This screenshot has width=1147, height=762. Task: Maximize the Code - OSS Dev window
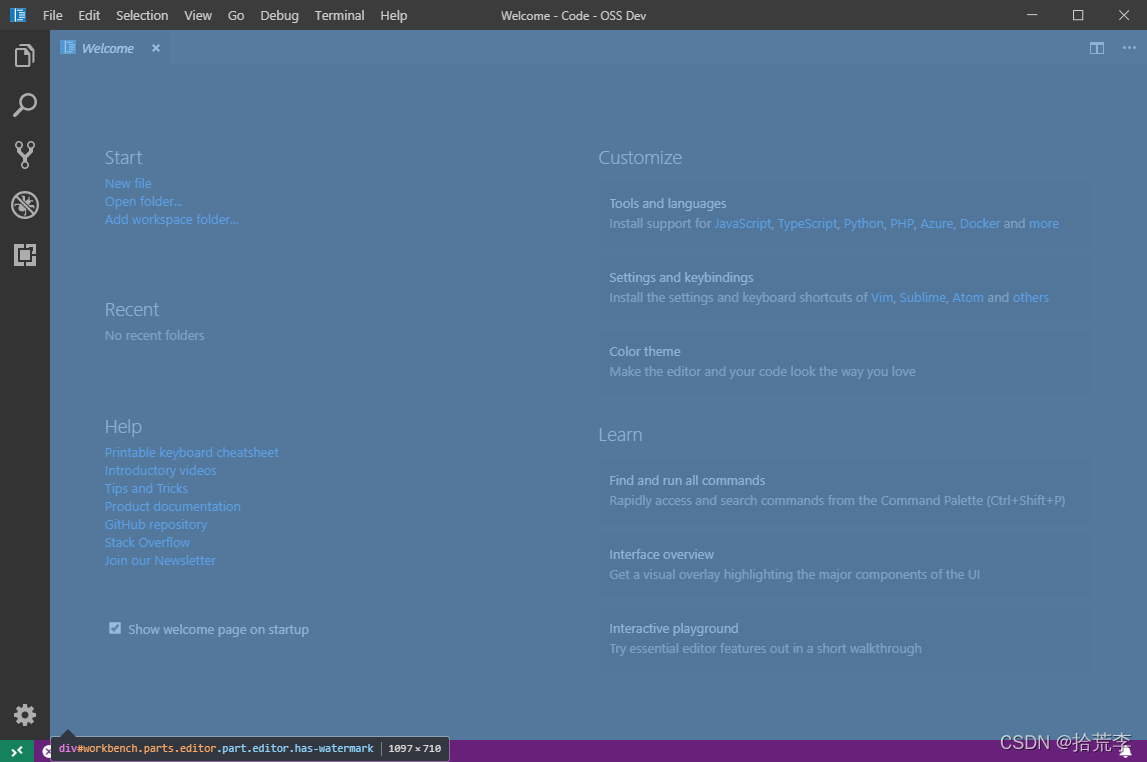pyautogui.click(x=1078, y=15)
